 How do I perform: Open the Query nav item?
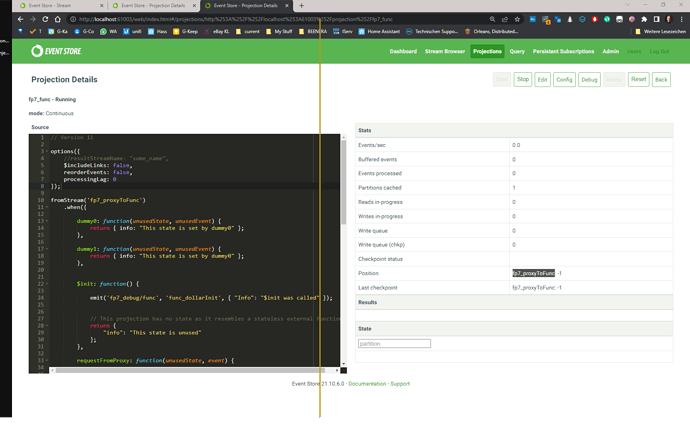coord(517,52)
